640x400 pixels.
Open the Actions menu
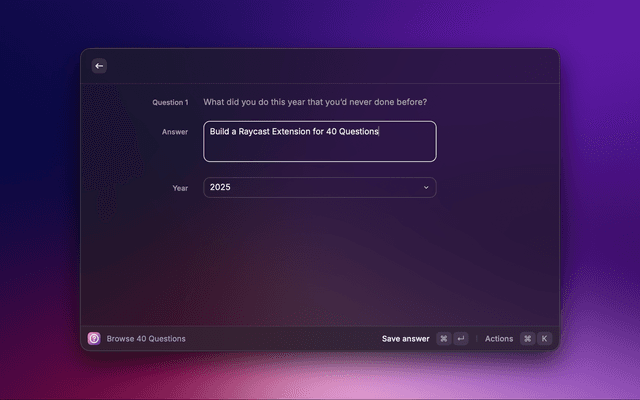pos(499,339)
